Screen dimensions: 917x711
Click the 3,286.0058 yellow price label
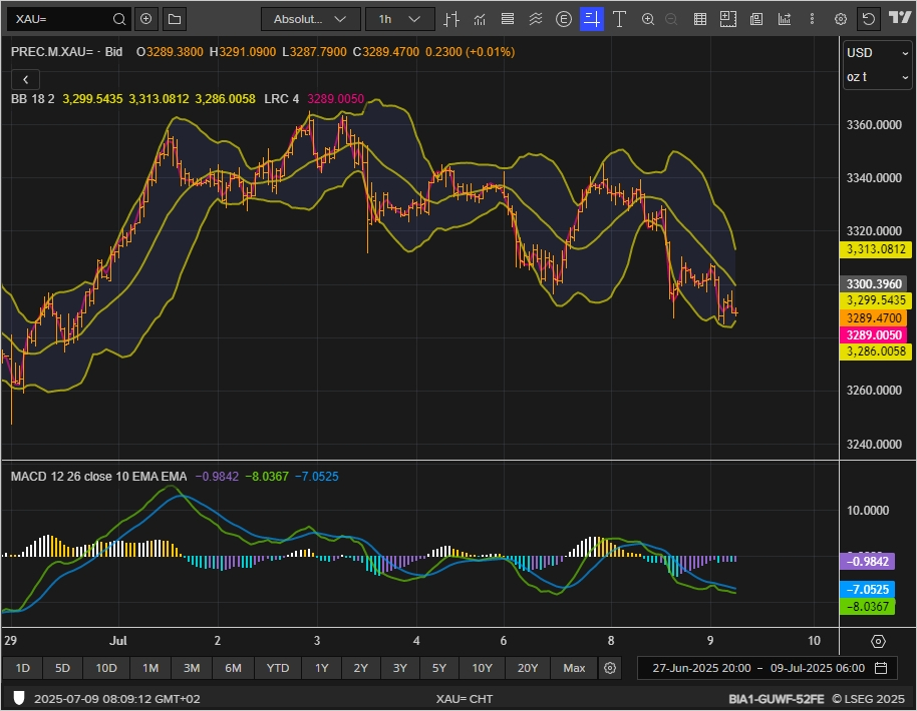(x=875, y=351)
